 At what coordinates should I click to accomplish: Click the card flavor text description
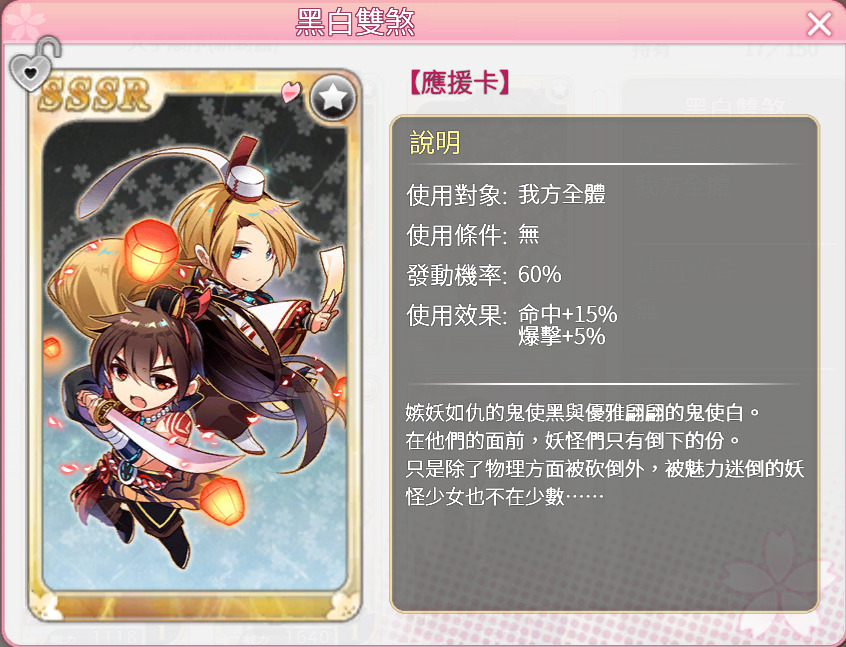click(604, 454)
